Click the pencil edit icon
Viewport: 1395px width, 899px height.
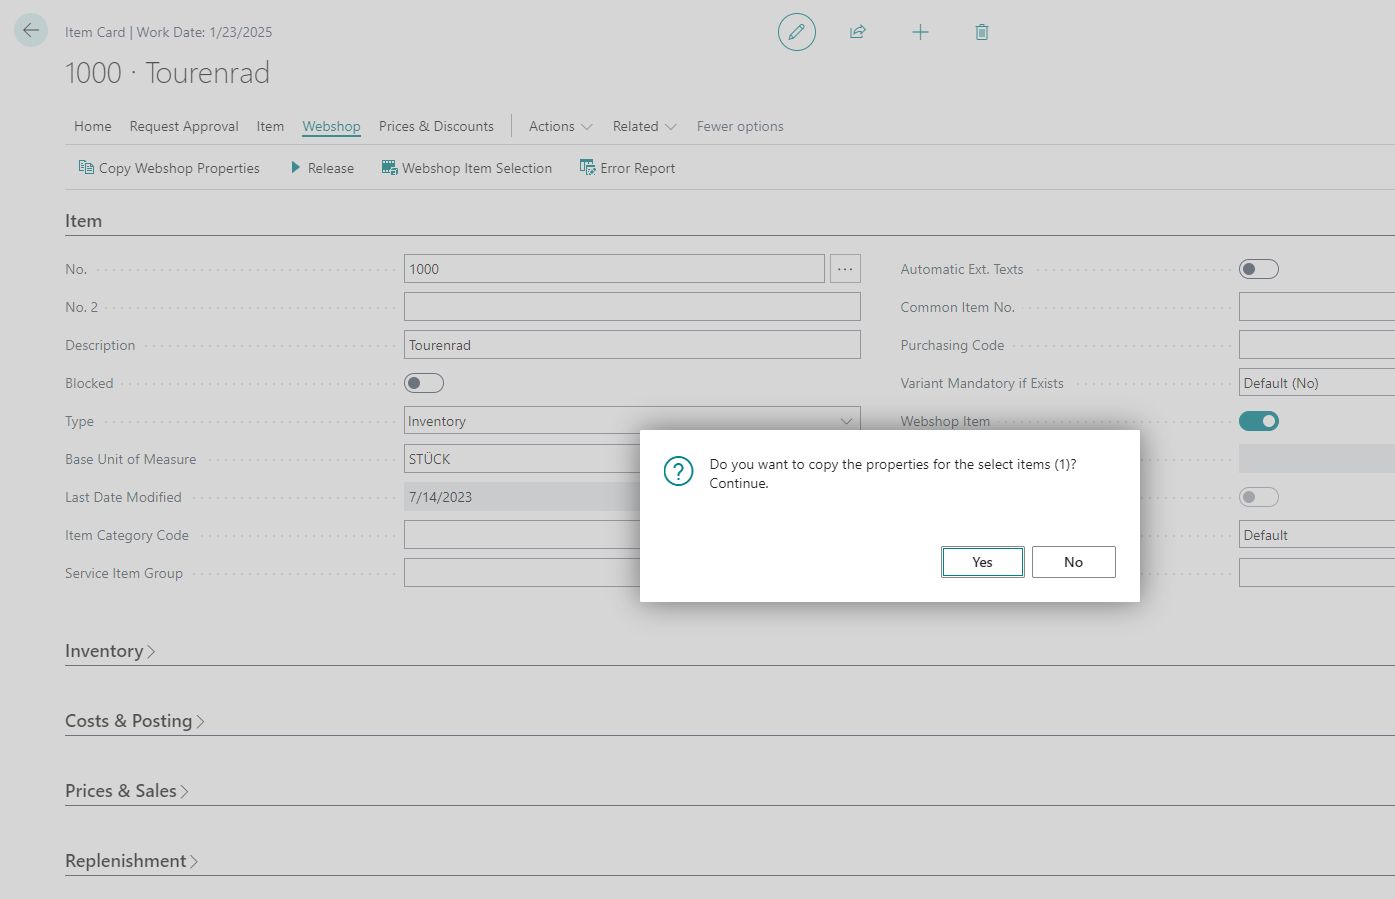click(x=796, y=32)
